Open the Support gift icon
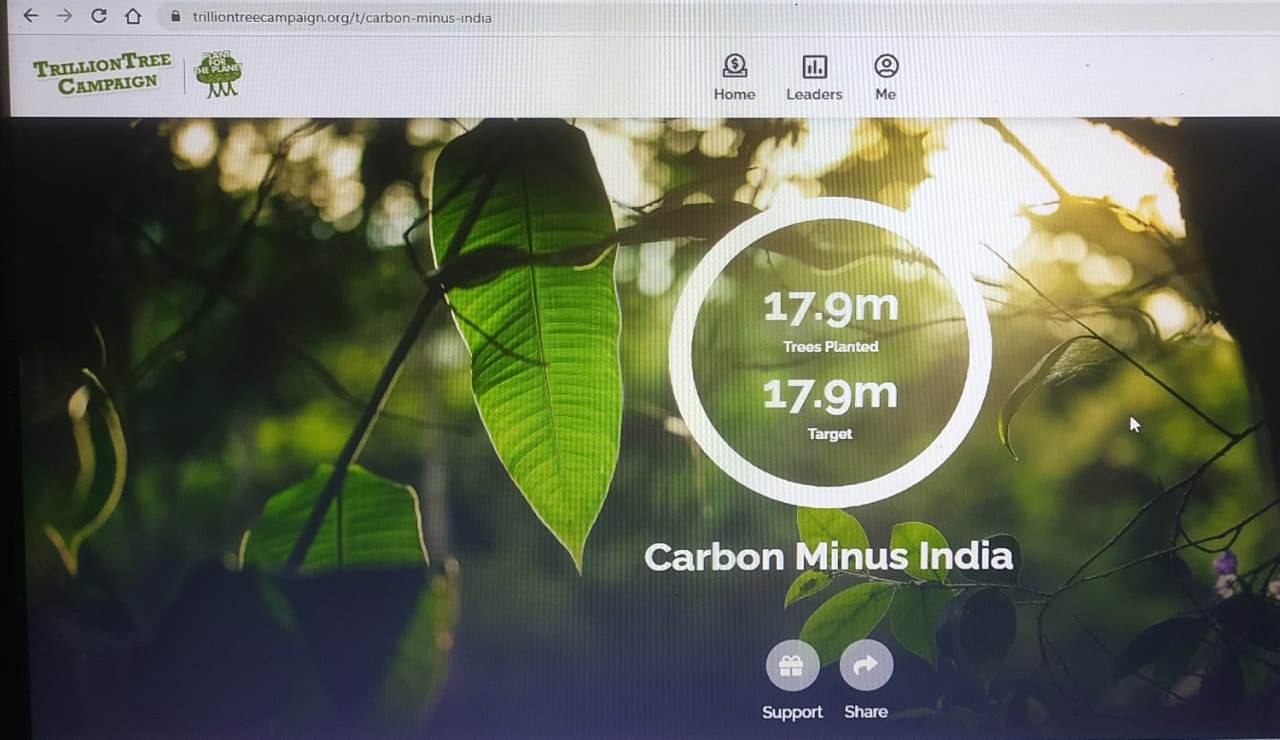This screenshot has width=1280, height=740. click(x=792, y=665)
